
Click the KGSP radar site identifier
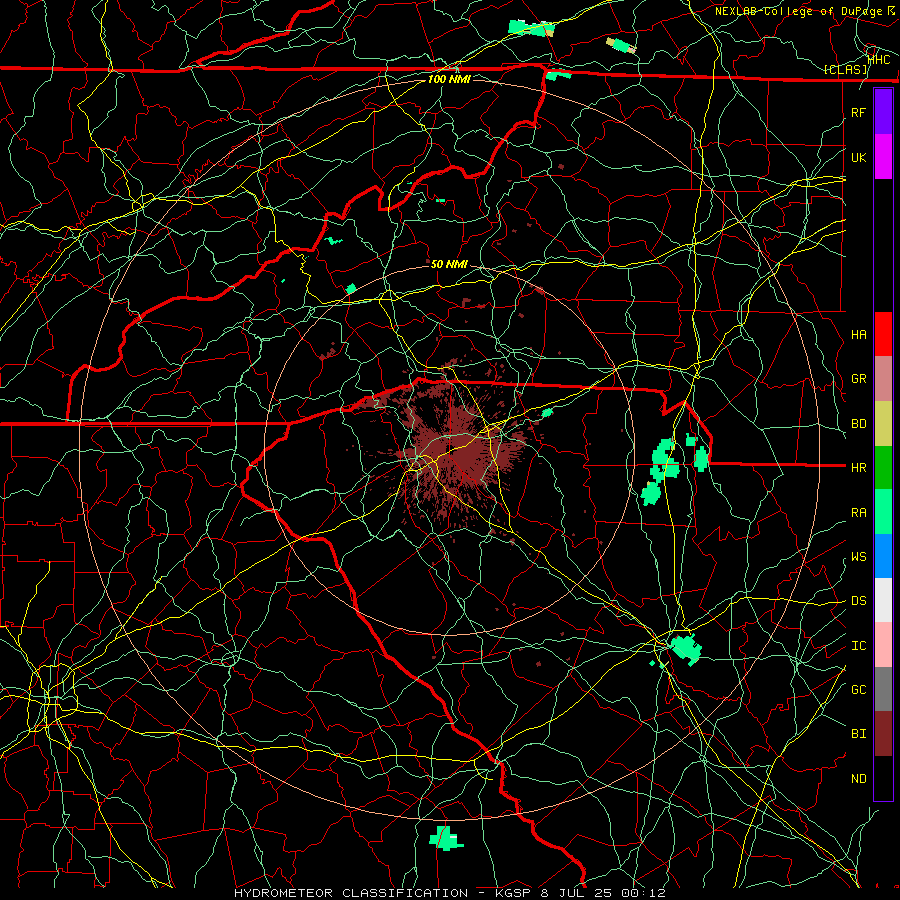(513, 893)
